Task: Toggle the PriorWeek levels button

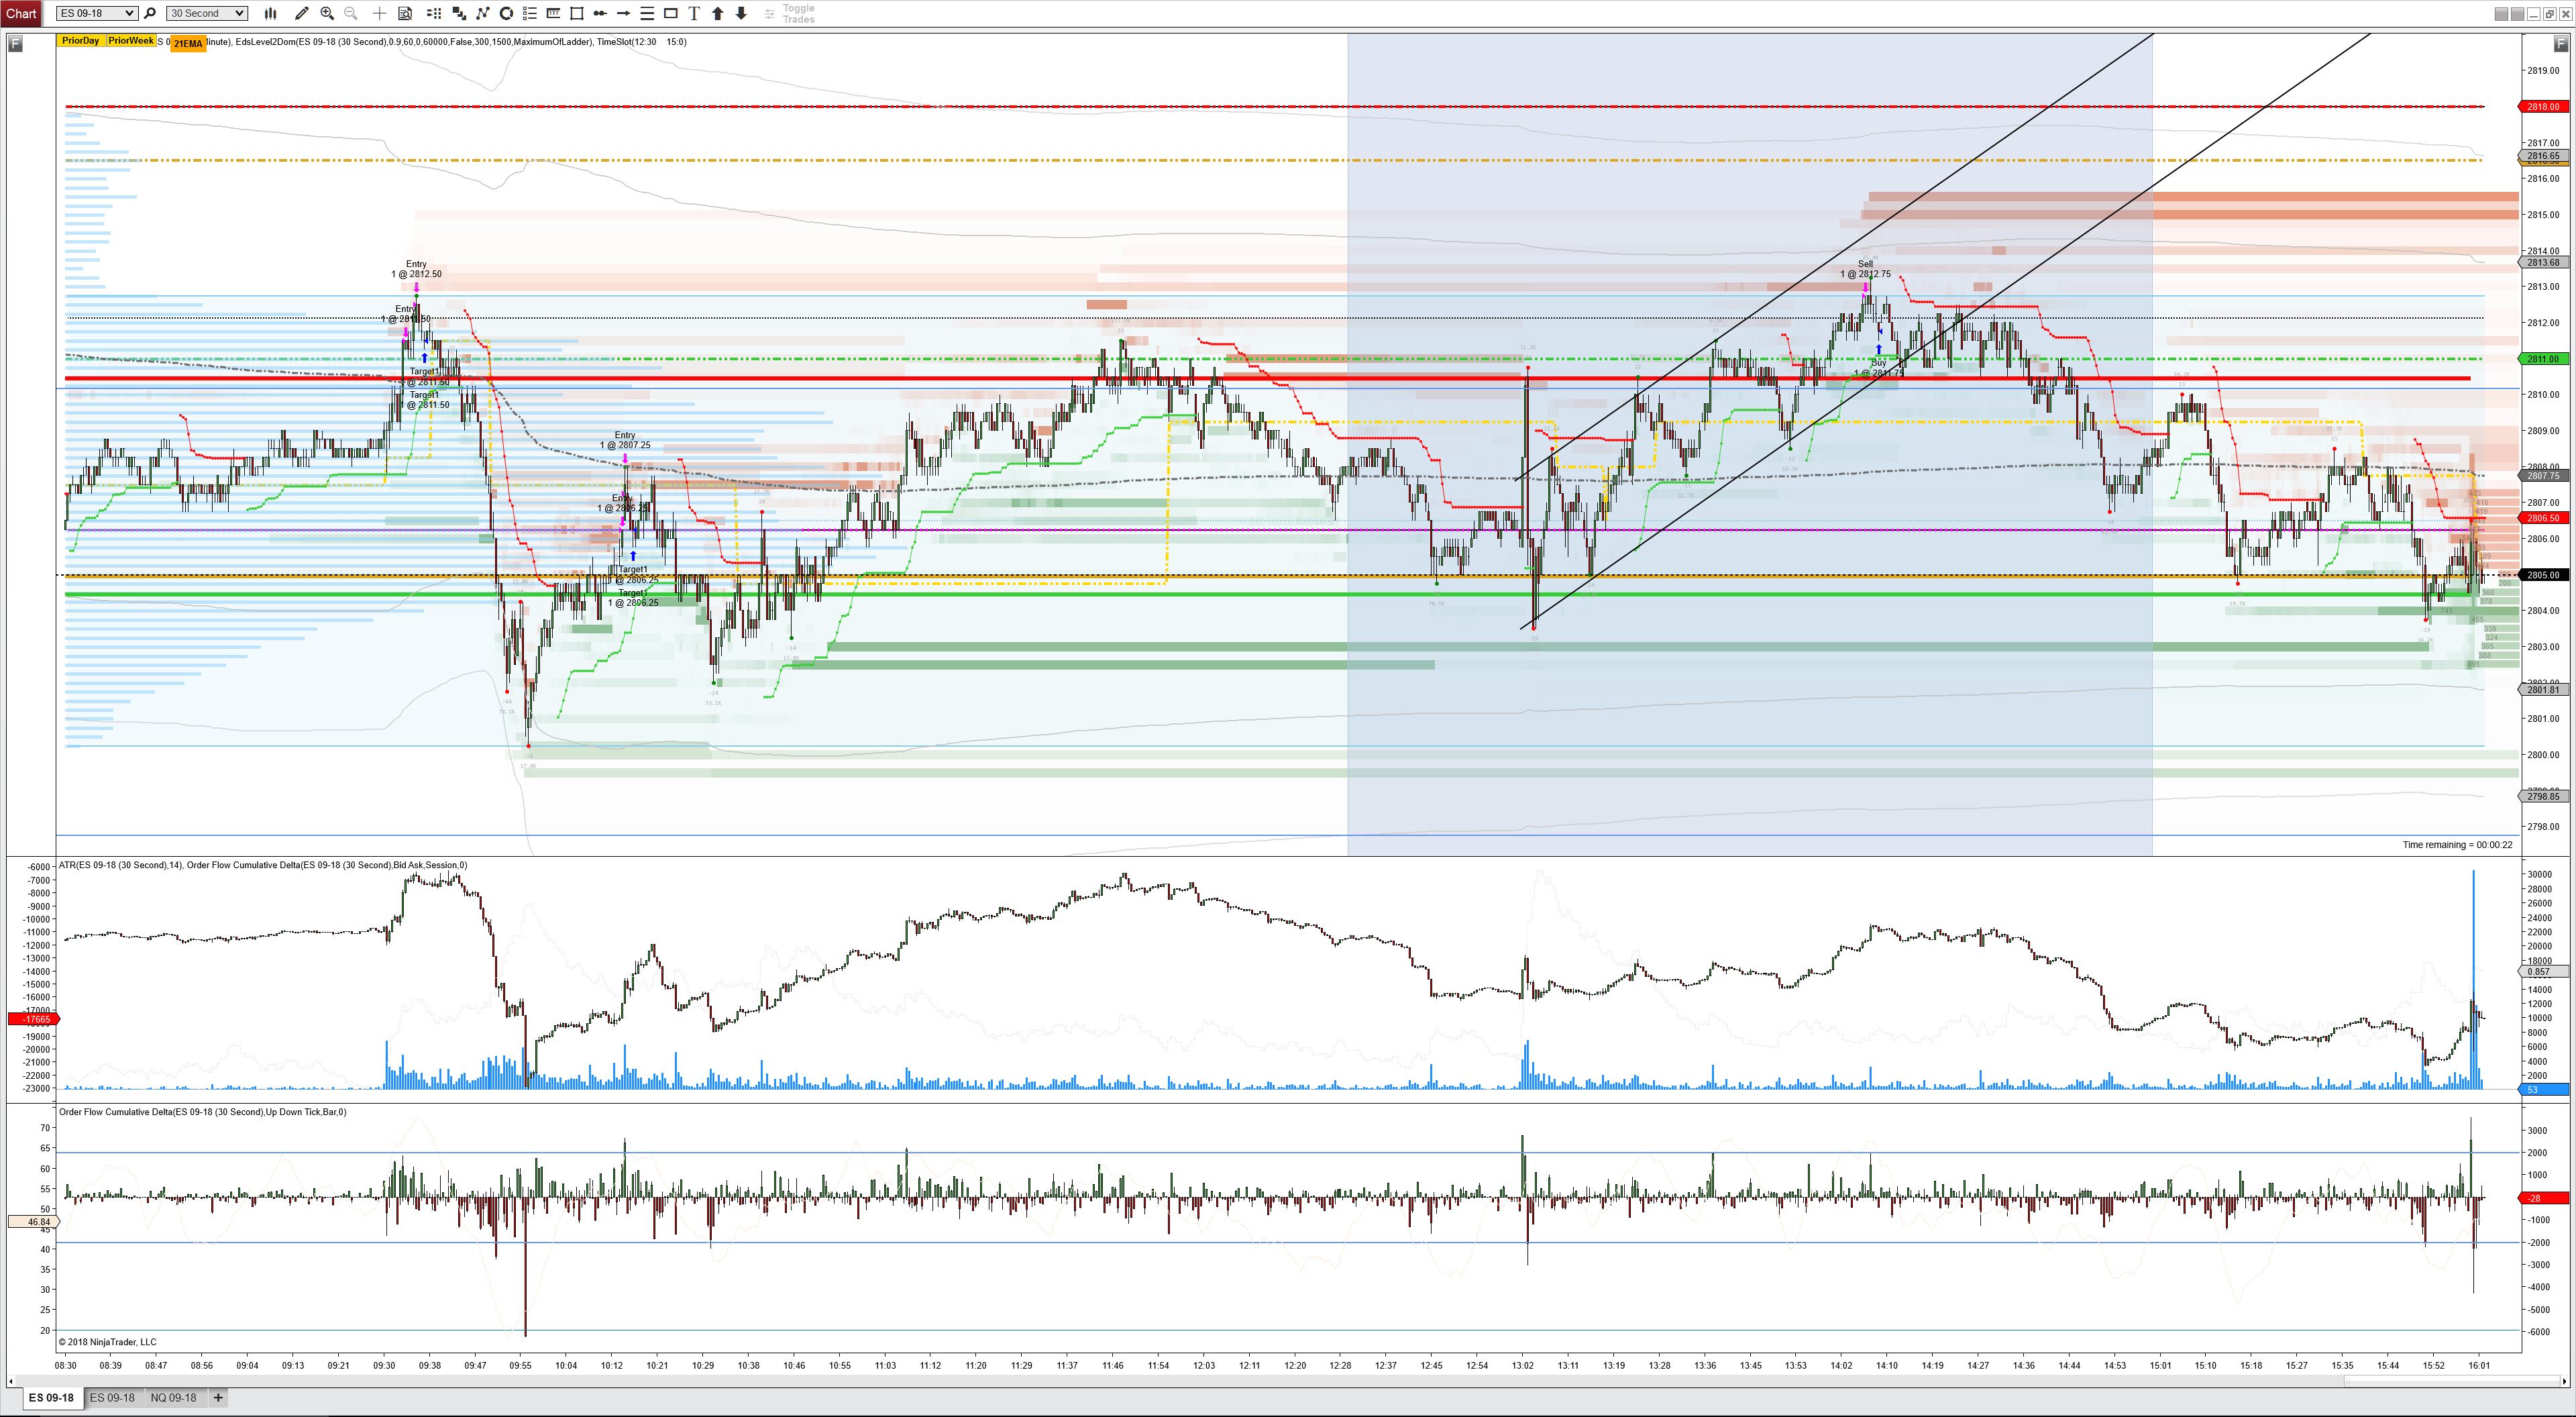Action: coord(131,41)
